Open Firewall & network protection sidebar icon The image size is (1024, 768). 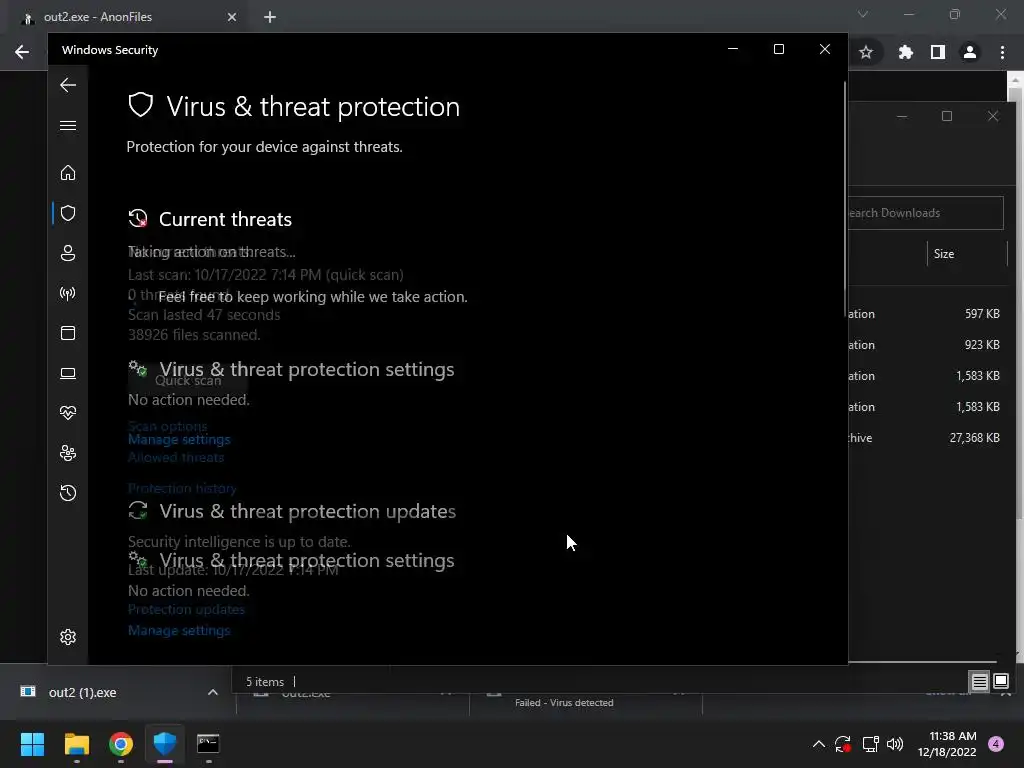tap(68, 293)
